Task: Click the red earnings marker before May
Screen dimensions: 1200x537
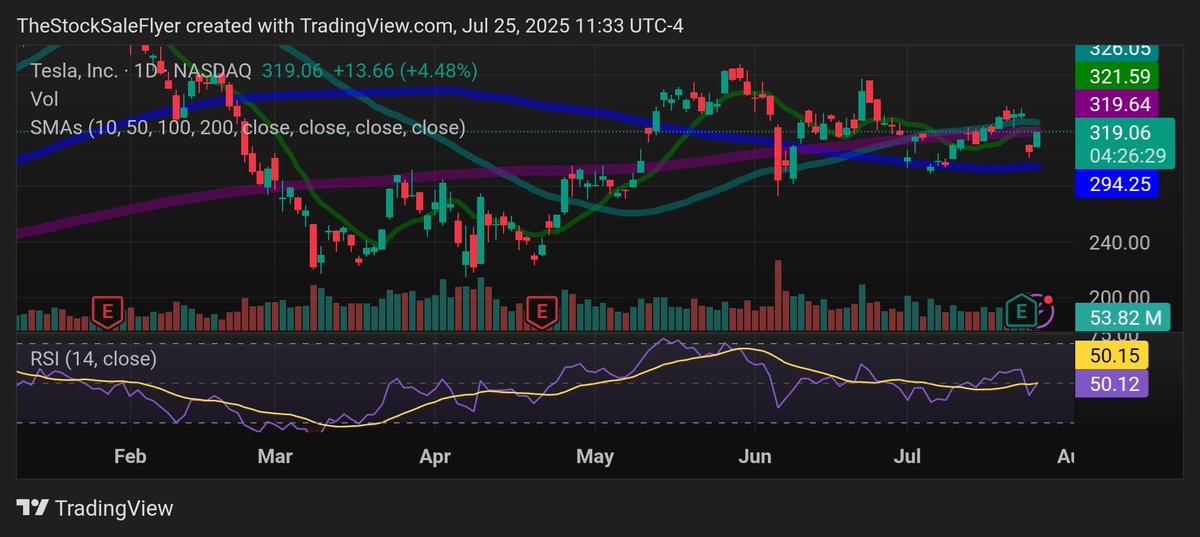Action: tap(541, 312)
